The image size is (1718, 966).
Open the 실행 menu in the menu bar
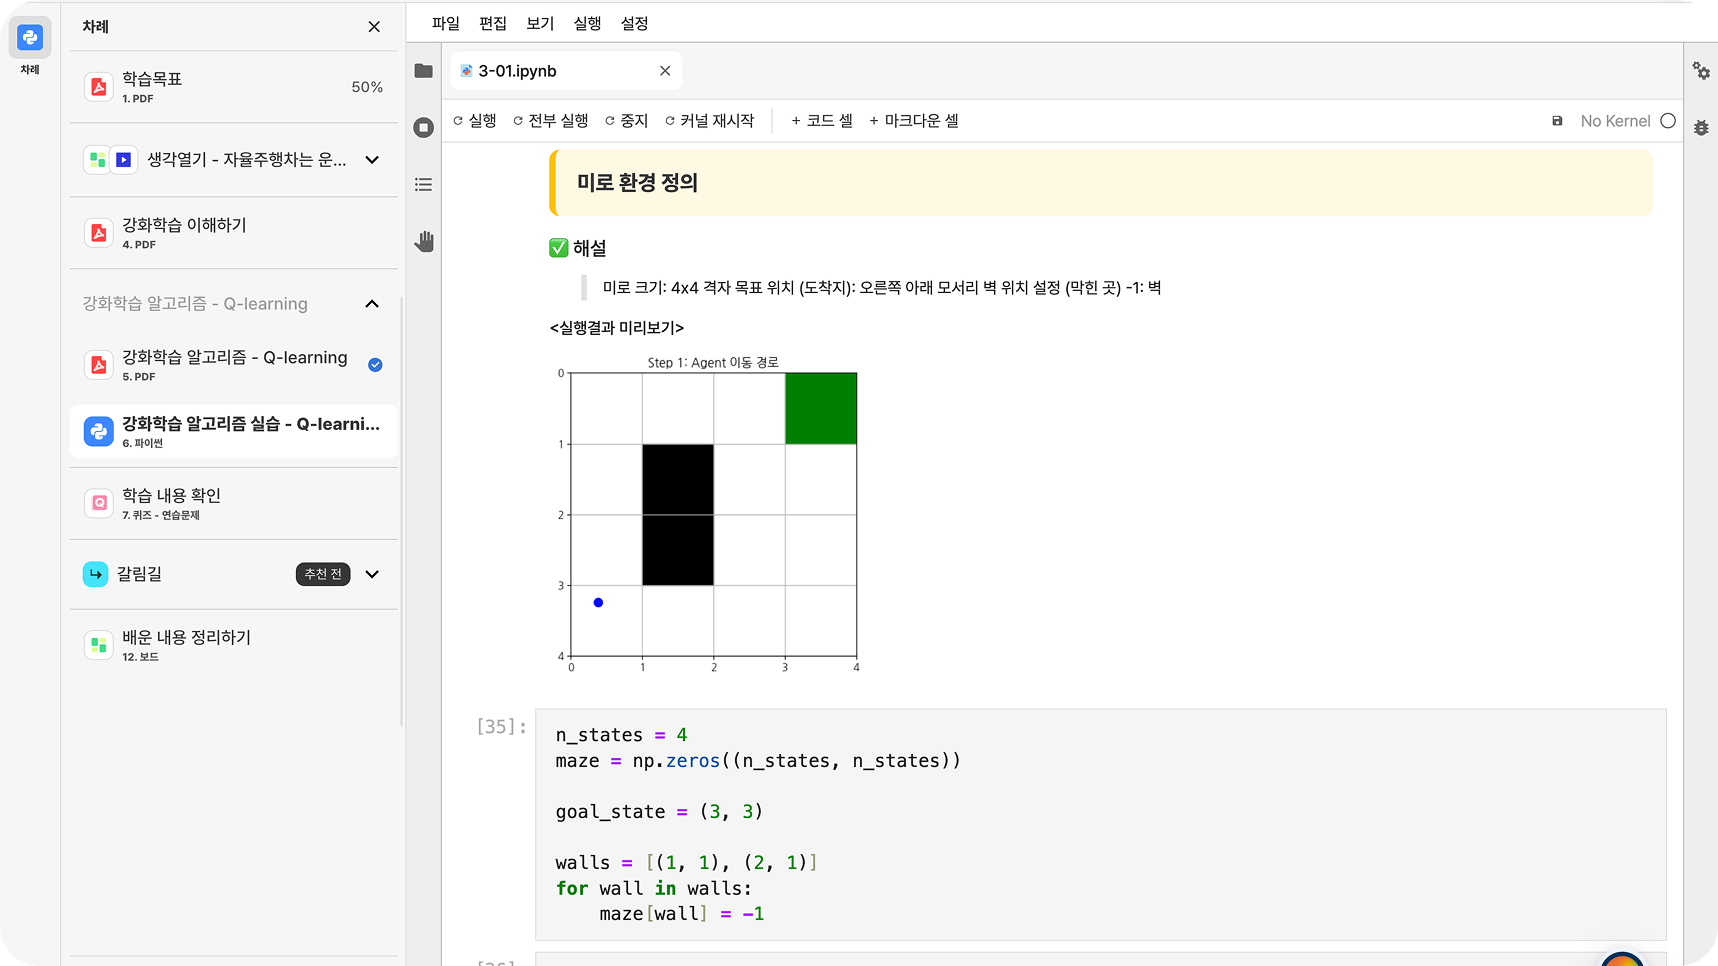pos(587,23)
